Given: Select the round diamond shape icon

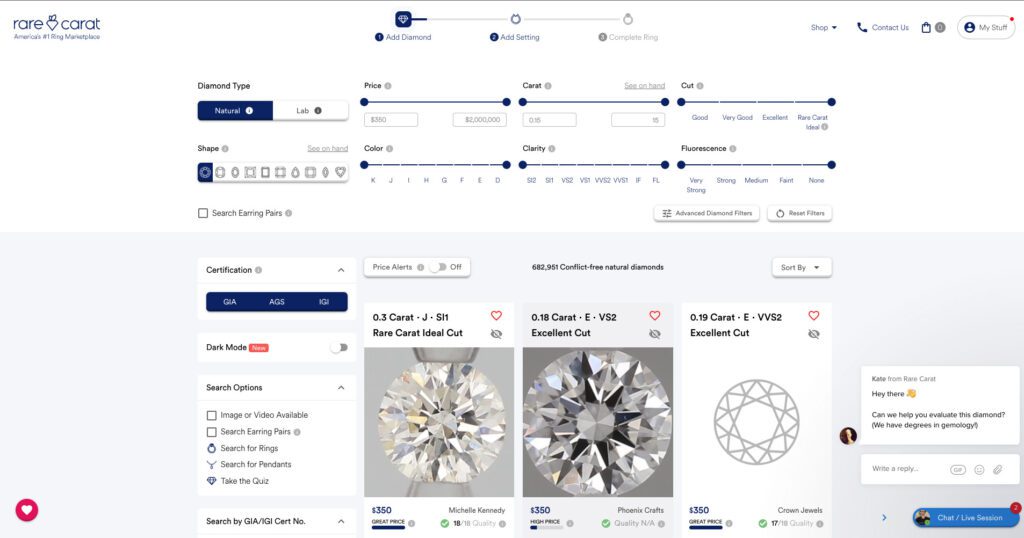Looking at the screenshot, I should pyautogui.click(x=205, y=172).
